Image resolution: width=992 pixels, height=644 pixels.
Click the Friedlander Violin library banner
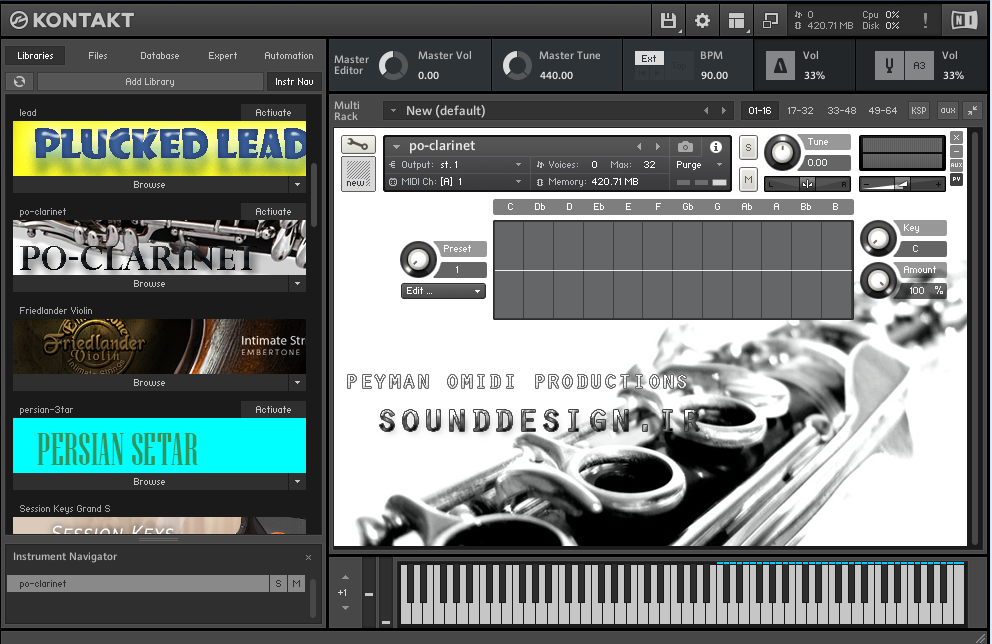(159, 347)
